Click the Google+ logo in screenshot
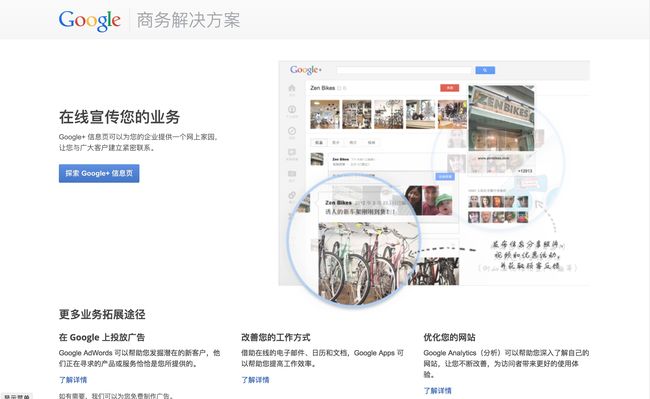The image size is (650, 399). click(x=306, y=70)
